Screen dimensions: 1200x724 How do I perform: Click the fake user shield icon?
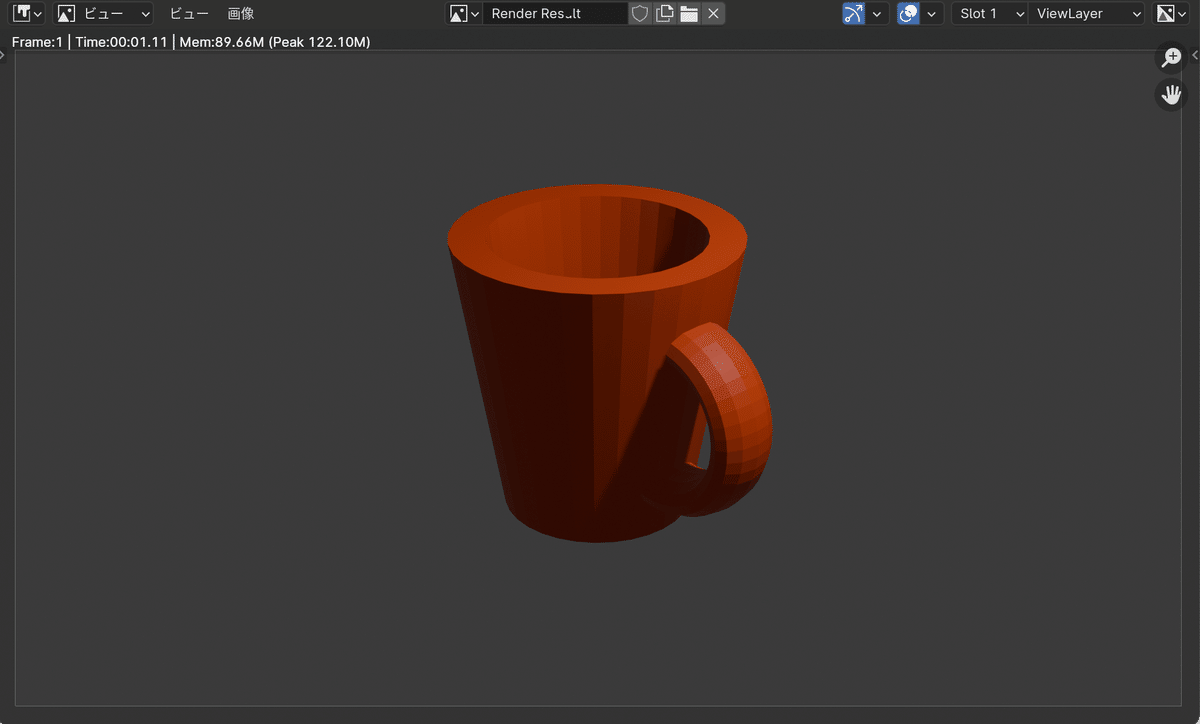tap(640, 14)
